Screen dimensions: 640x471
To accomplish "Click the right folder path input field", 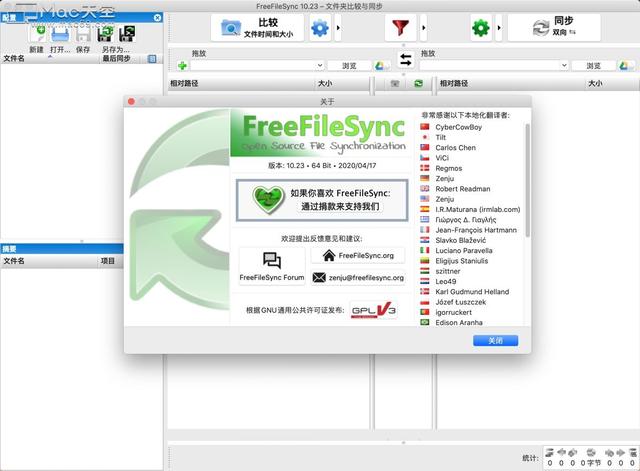I will 490,65.
